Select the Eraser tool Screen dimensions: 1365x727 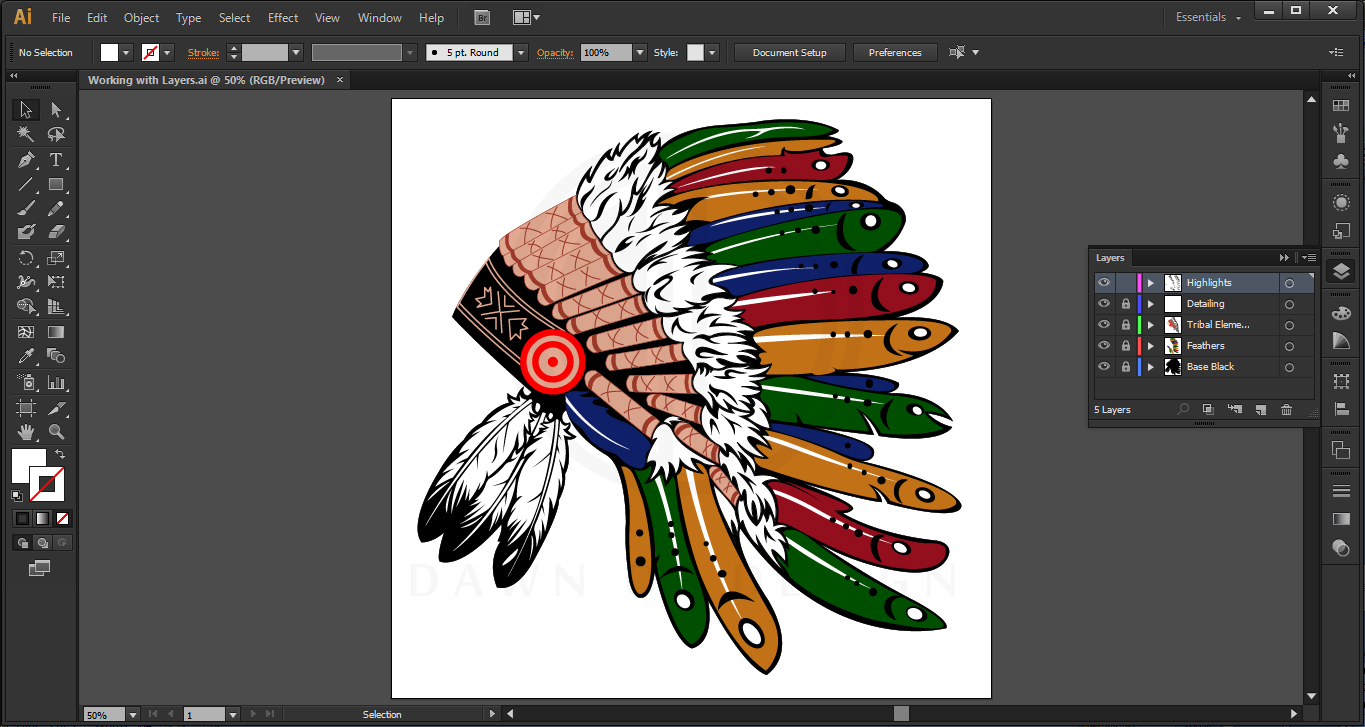pyautogui.click(x=56, y=232)
